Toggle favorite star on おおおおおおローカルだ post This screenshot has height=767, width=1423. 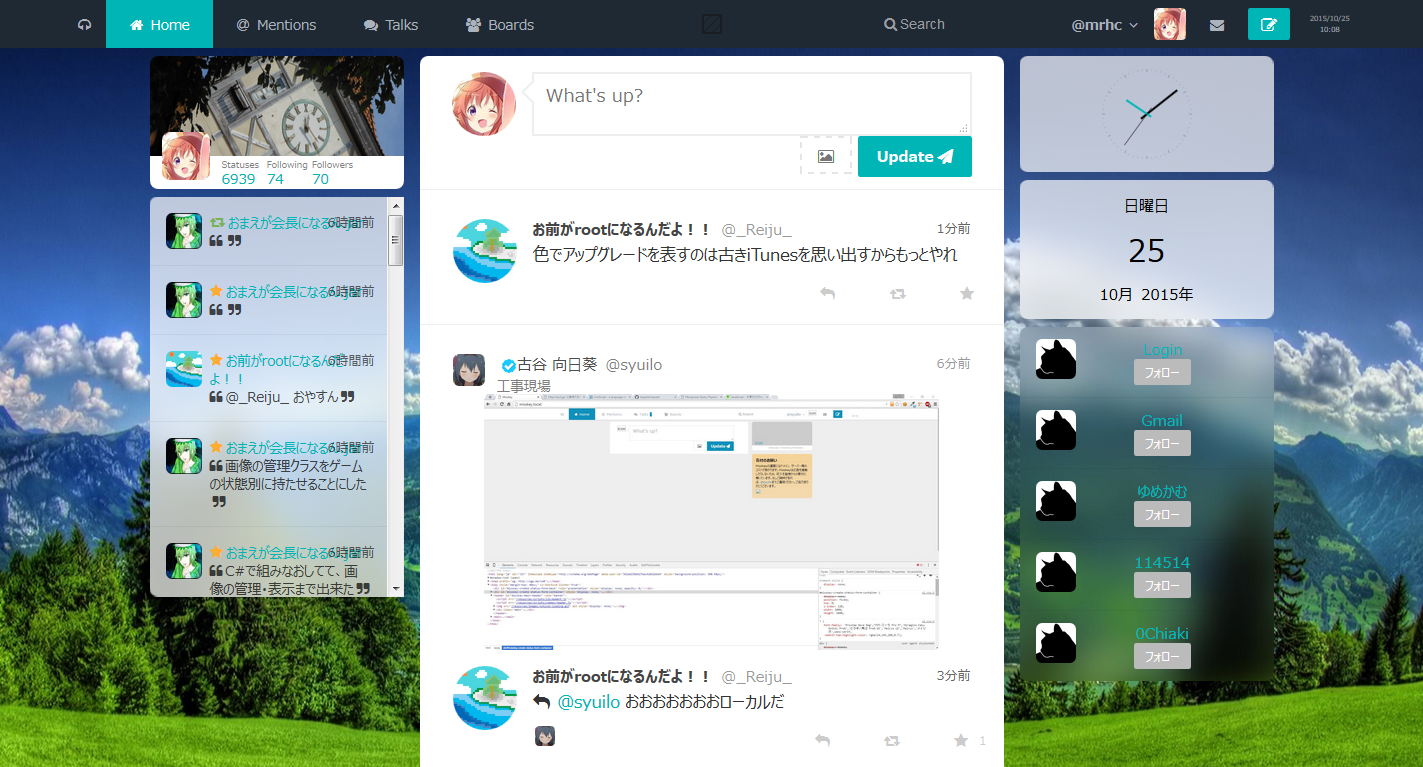coord(961,741)
